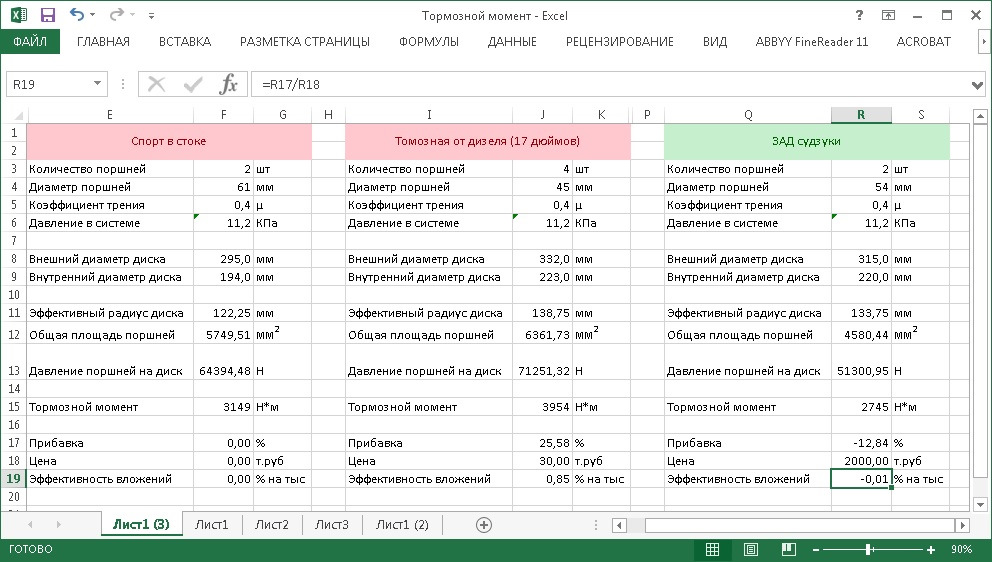Open Excel Help question mark icon
The height and width of the screenshot is (562, 992).
[859, 15]
